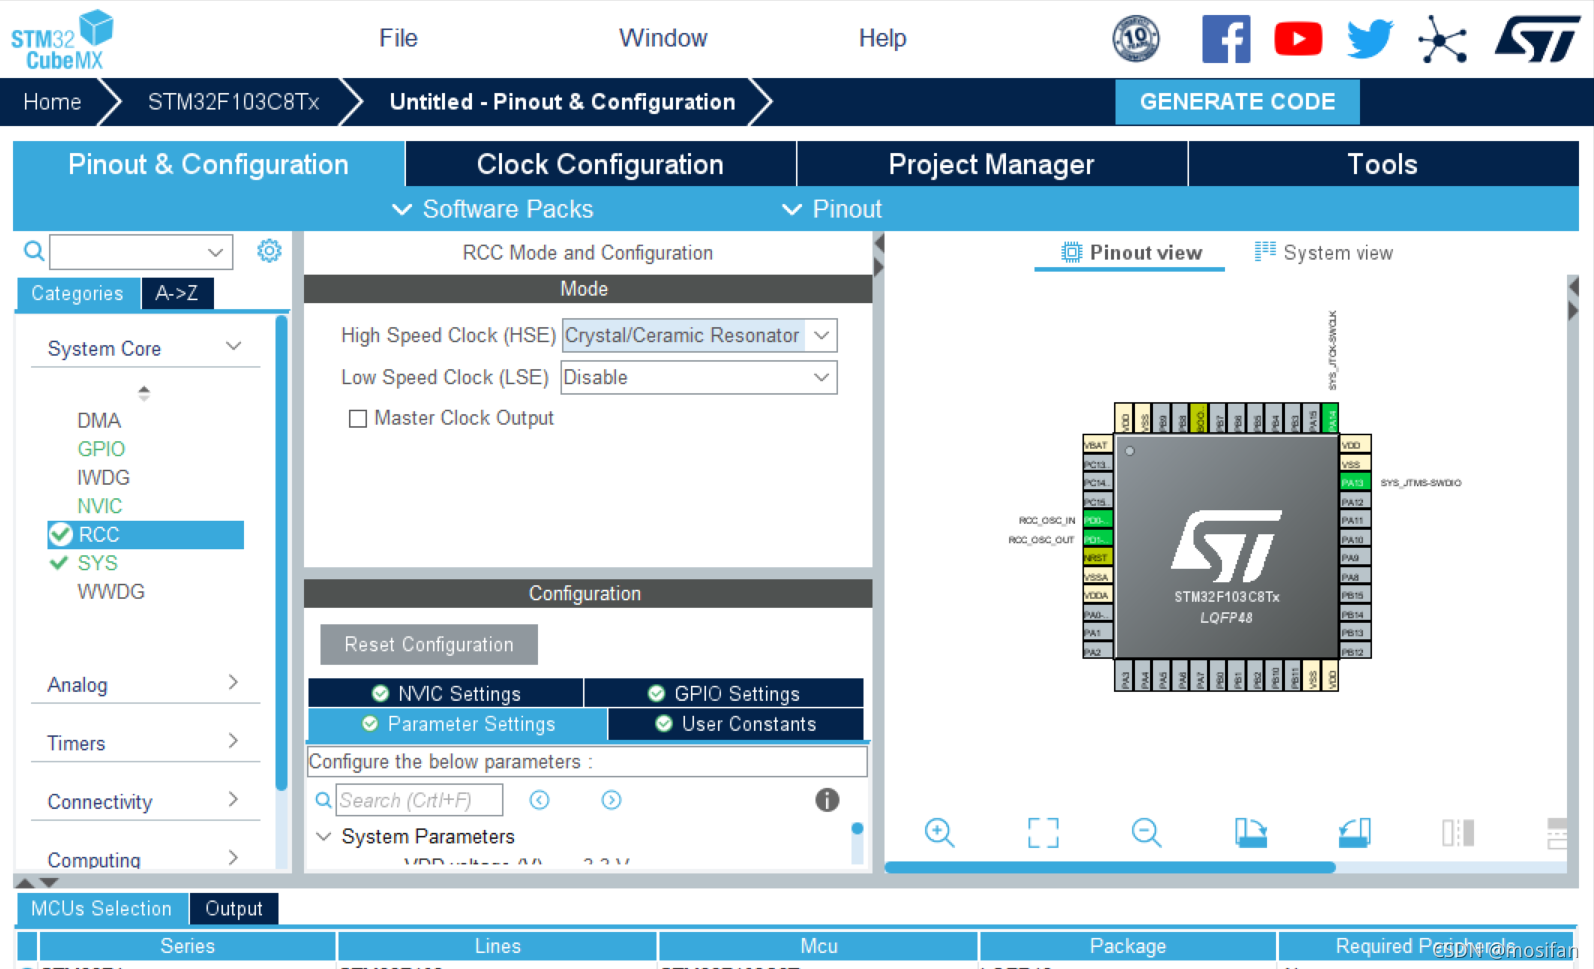Viewport: 1594px width, 969px height.
Task: Select the Pinout & Configuration tab
Action: pos(208,164)
